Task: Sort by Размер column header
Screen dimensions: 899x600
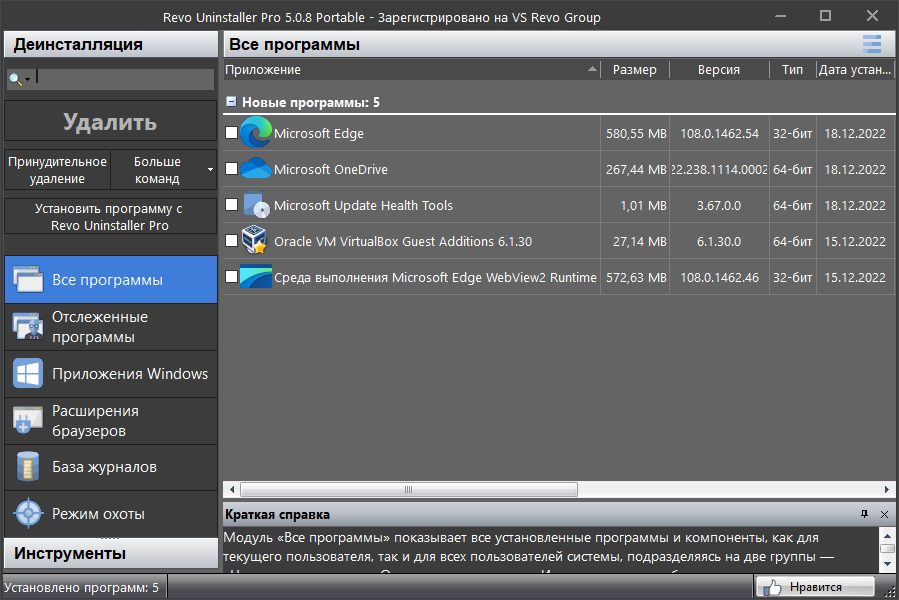Action: [635, 69]
